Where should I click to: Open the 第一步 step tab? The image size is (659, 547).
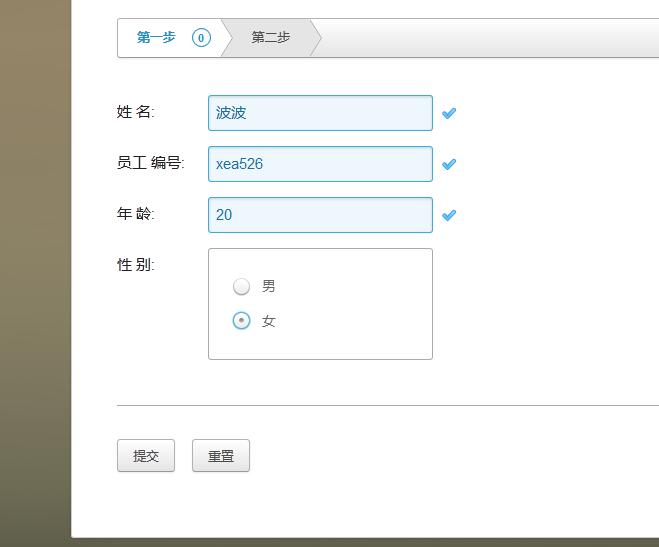coord(156,37)
